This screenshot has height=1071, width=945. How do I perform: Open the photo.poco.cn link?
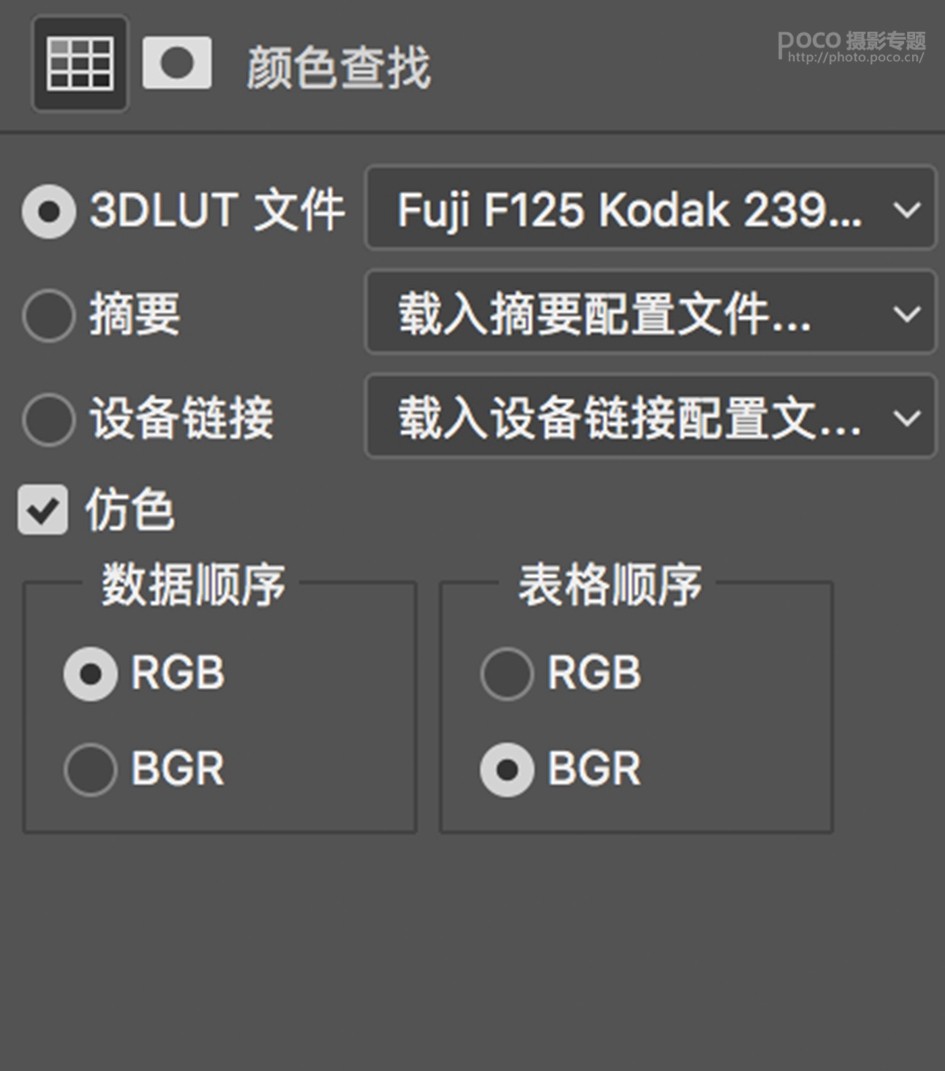tap(856, 57)
